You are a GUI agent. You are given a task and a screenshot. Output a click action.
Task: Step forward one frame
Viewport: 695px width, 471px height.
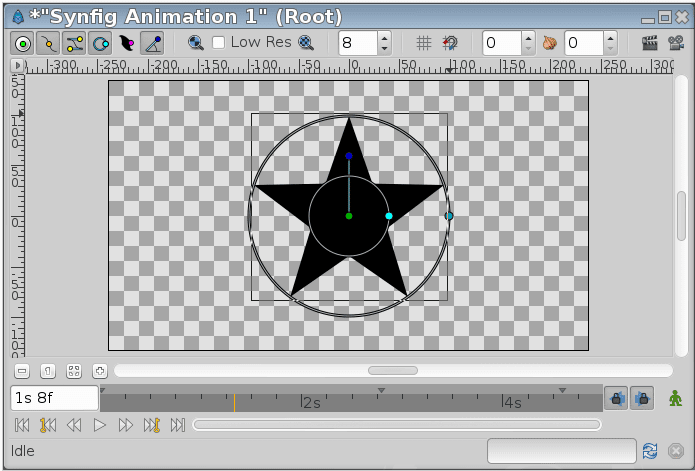click(126, 425)
